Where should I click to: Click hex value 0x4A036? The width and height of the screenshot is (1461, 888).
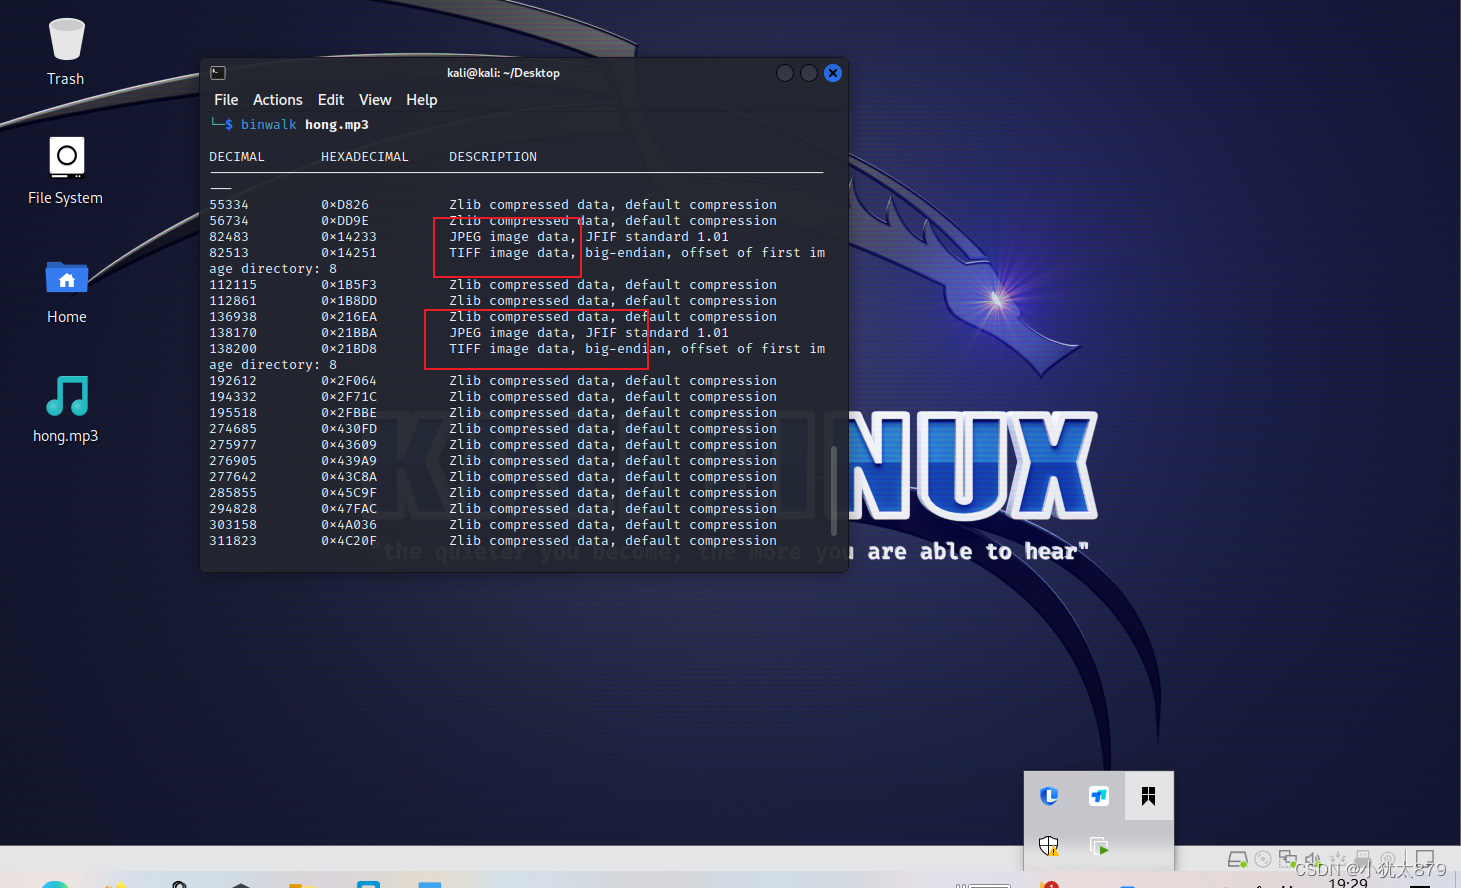click(x=349, y=525)
